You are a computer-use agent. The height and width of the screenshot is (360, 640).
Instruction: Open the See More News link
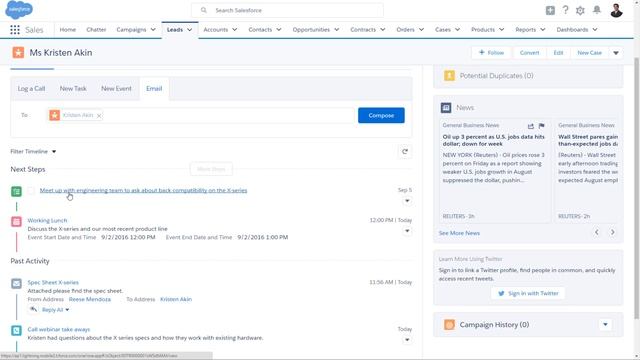tap(459, 233)
